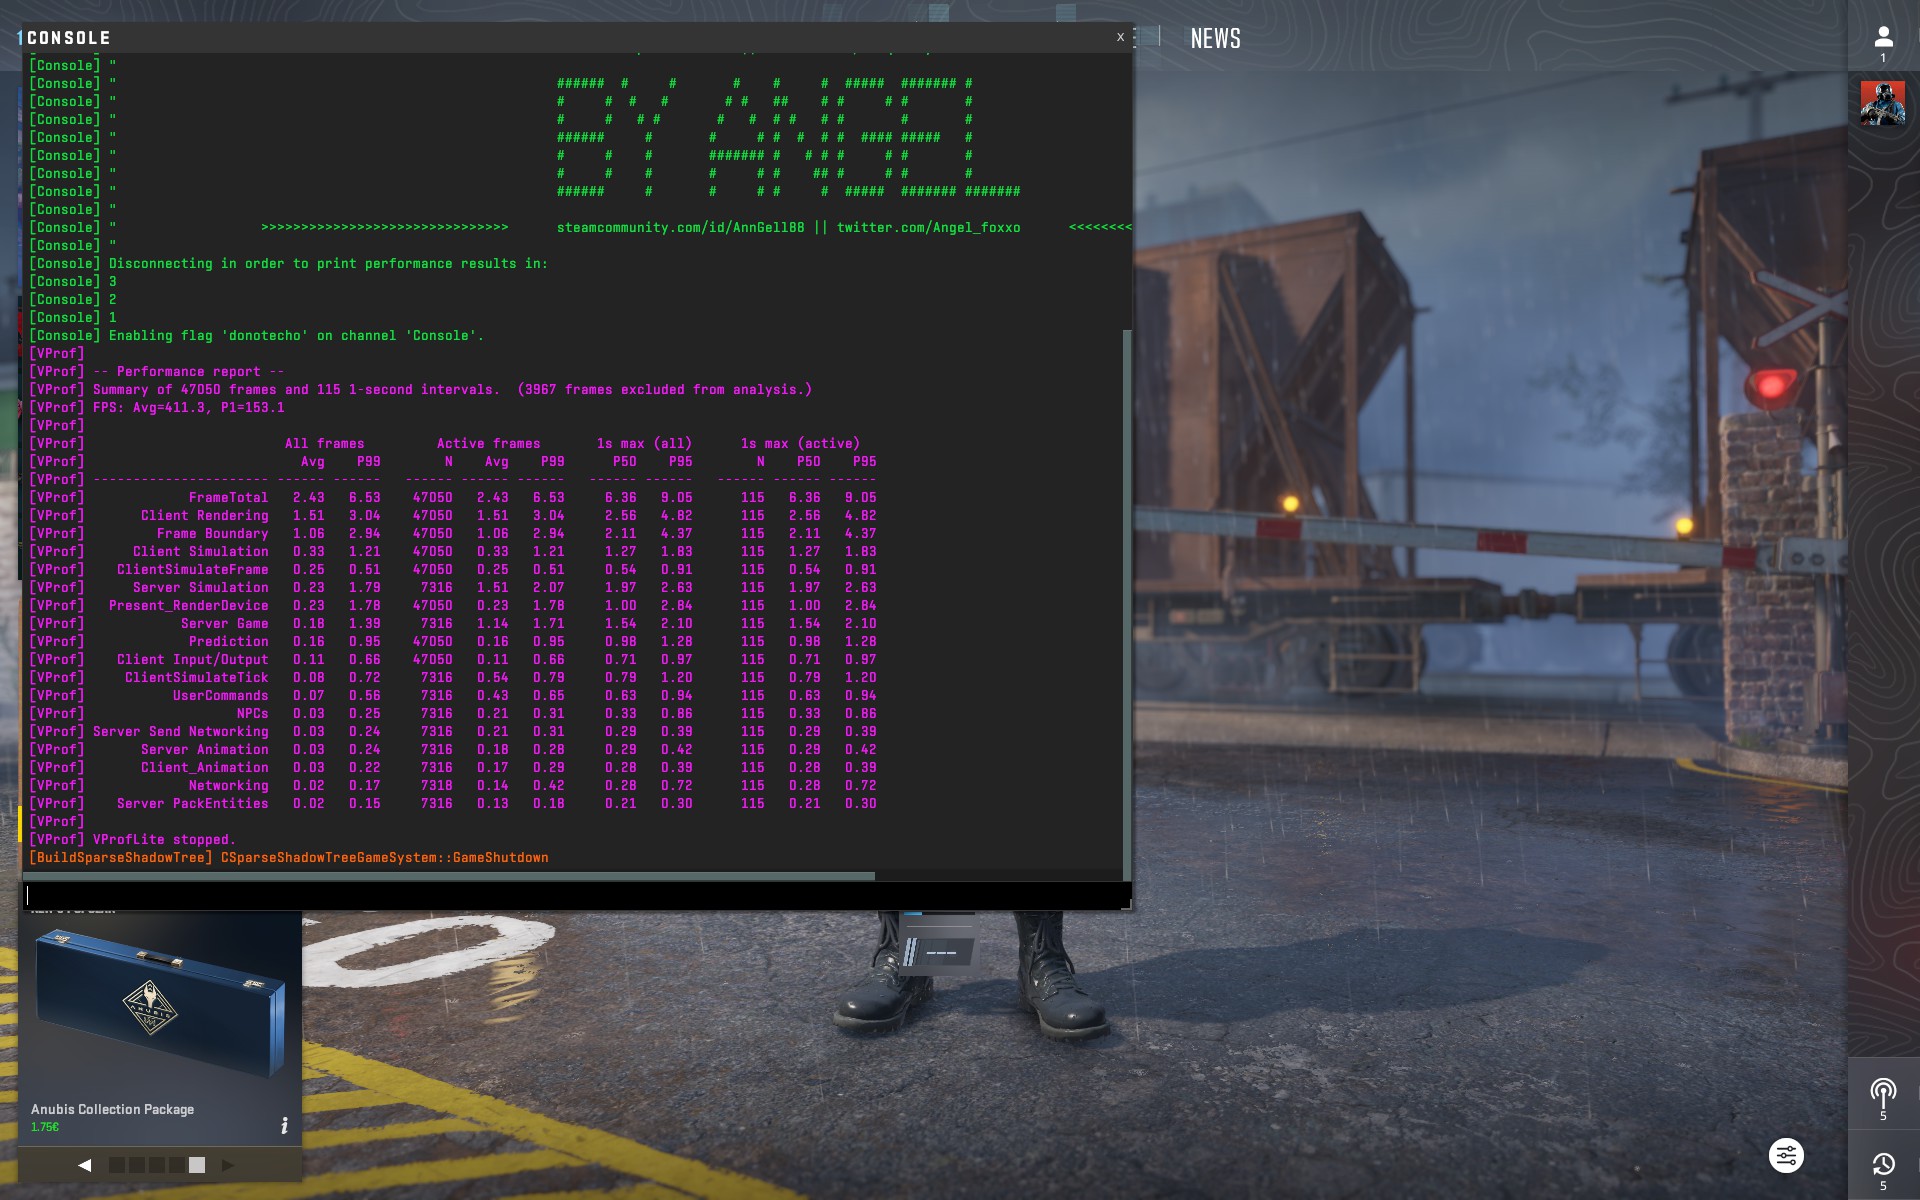Click the "Client Input/Output" row label
The image size is (1920, 1200).
click(193, 660)
